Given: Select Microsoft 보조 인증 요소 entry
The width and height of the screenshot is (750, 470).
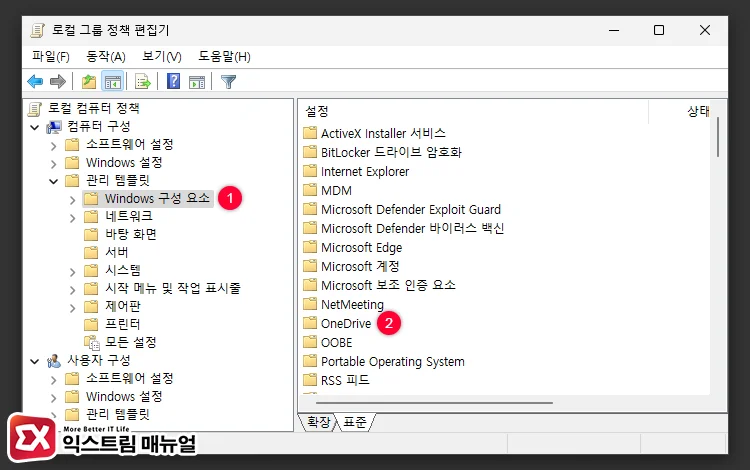Looking at the screenshot, I should [x=388, y=285].
